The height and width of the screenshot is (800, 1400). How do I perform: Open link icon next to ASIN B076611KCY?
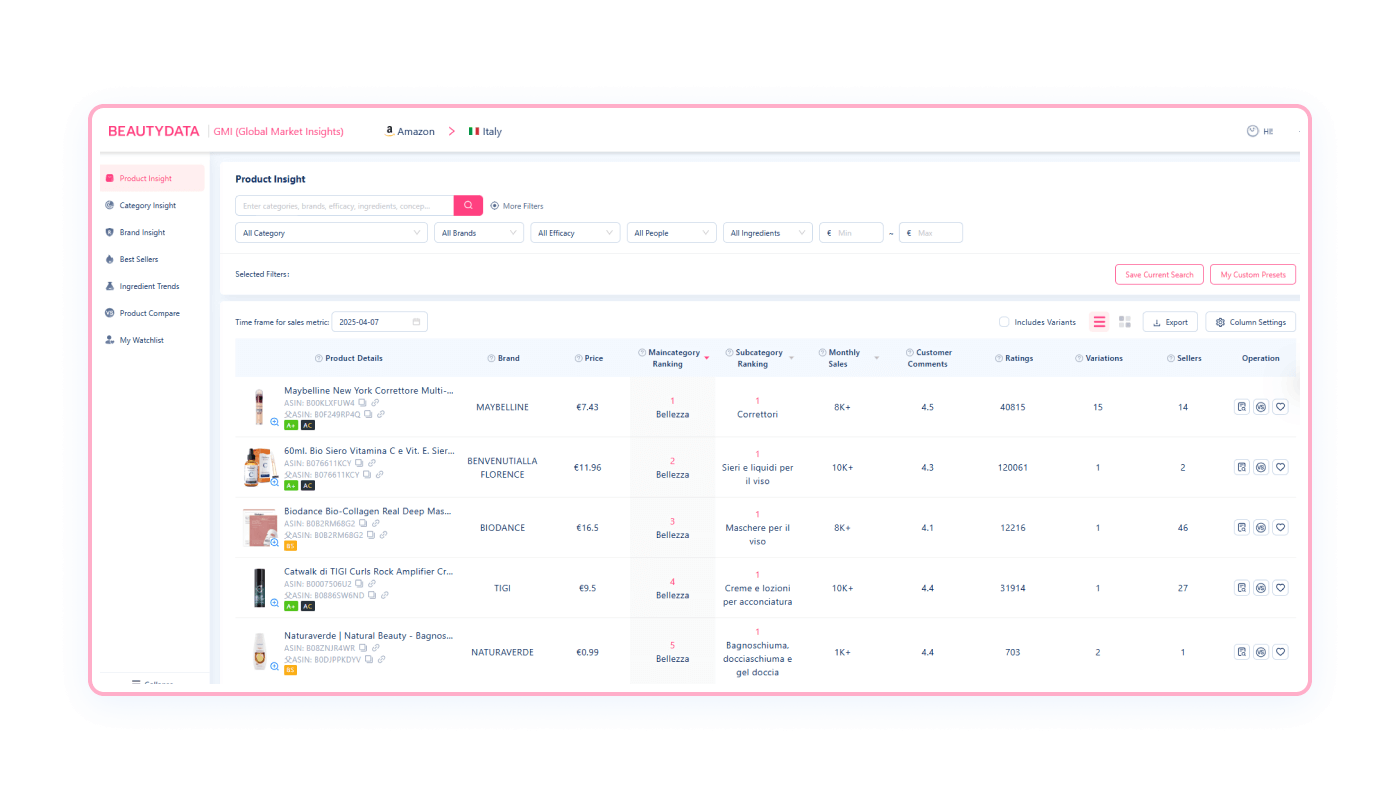click(x=373, y=463)
